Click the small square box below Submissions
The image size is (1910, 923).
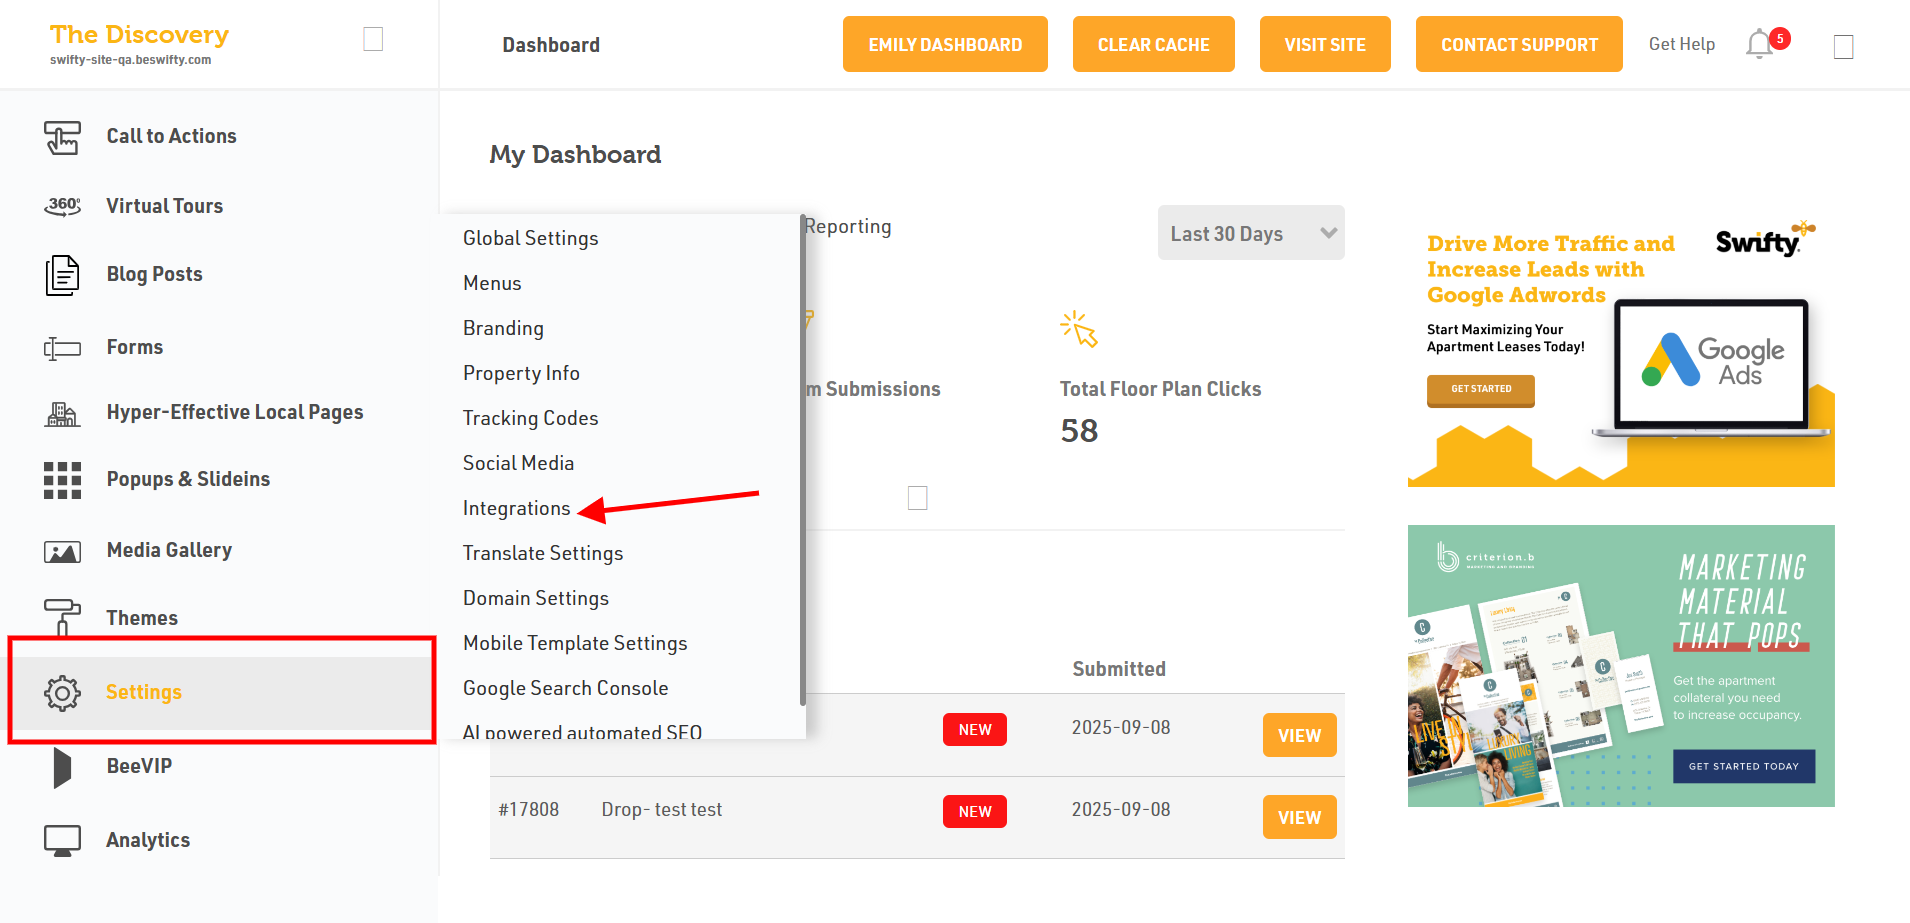[x=917, y=498]
